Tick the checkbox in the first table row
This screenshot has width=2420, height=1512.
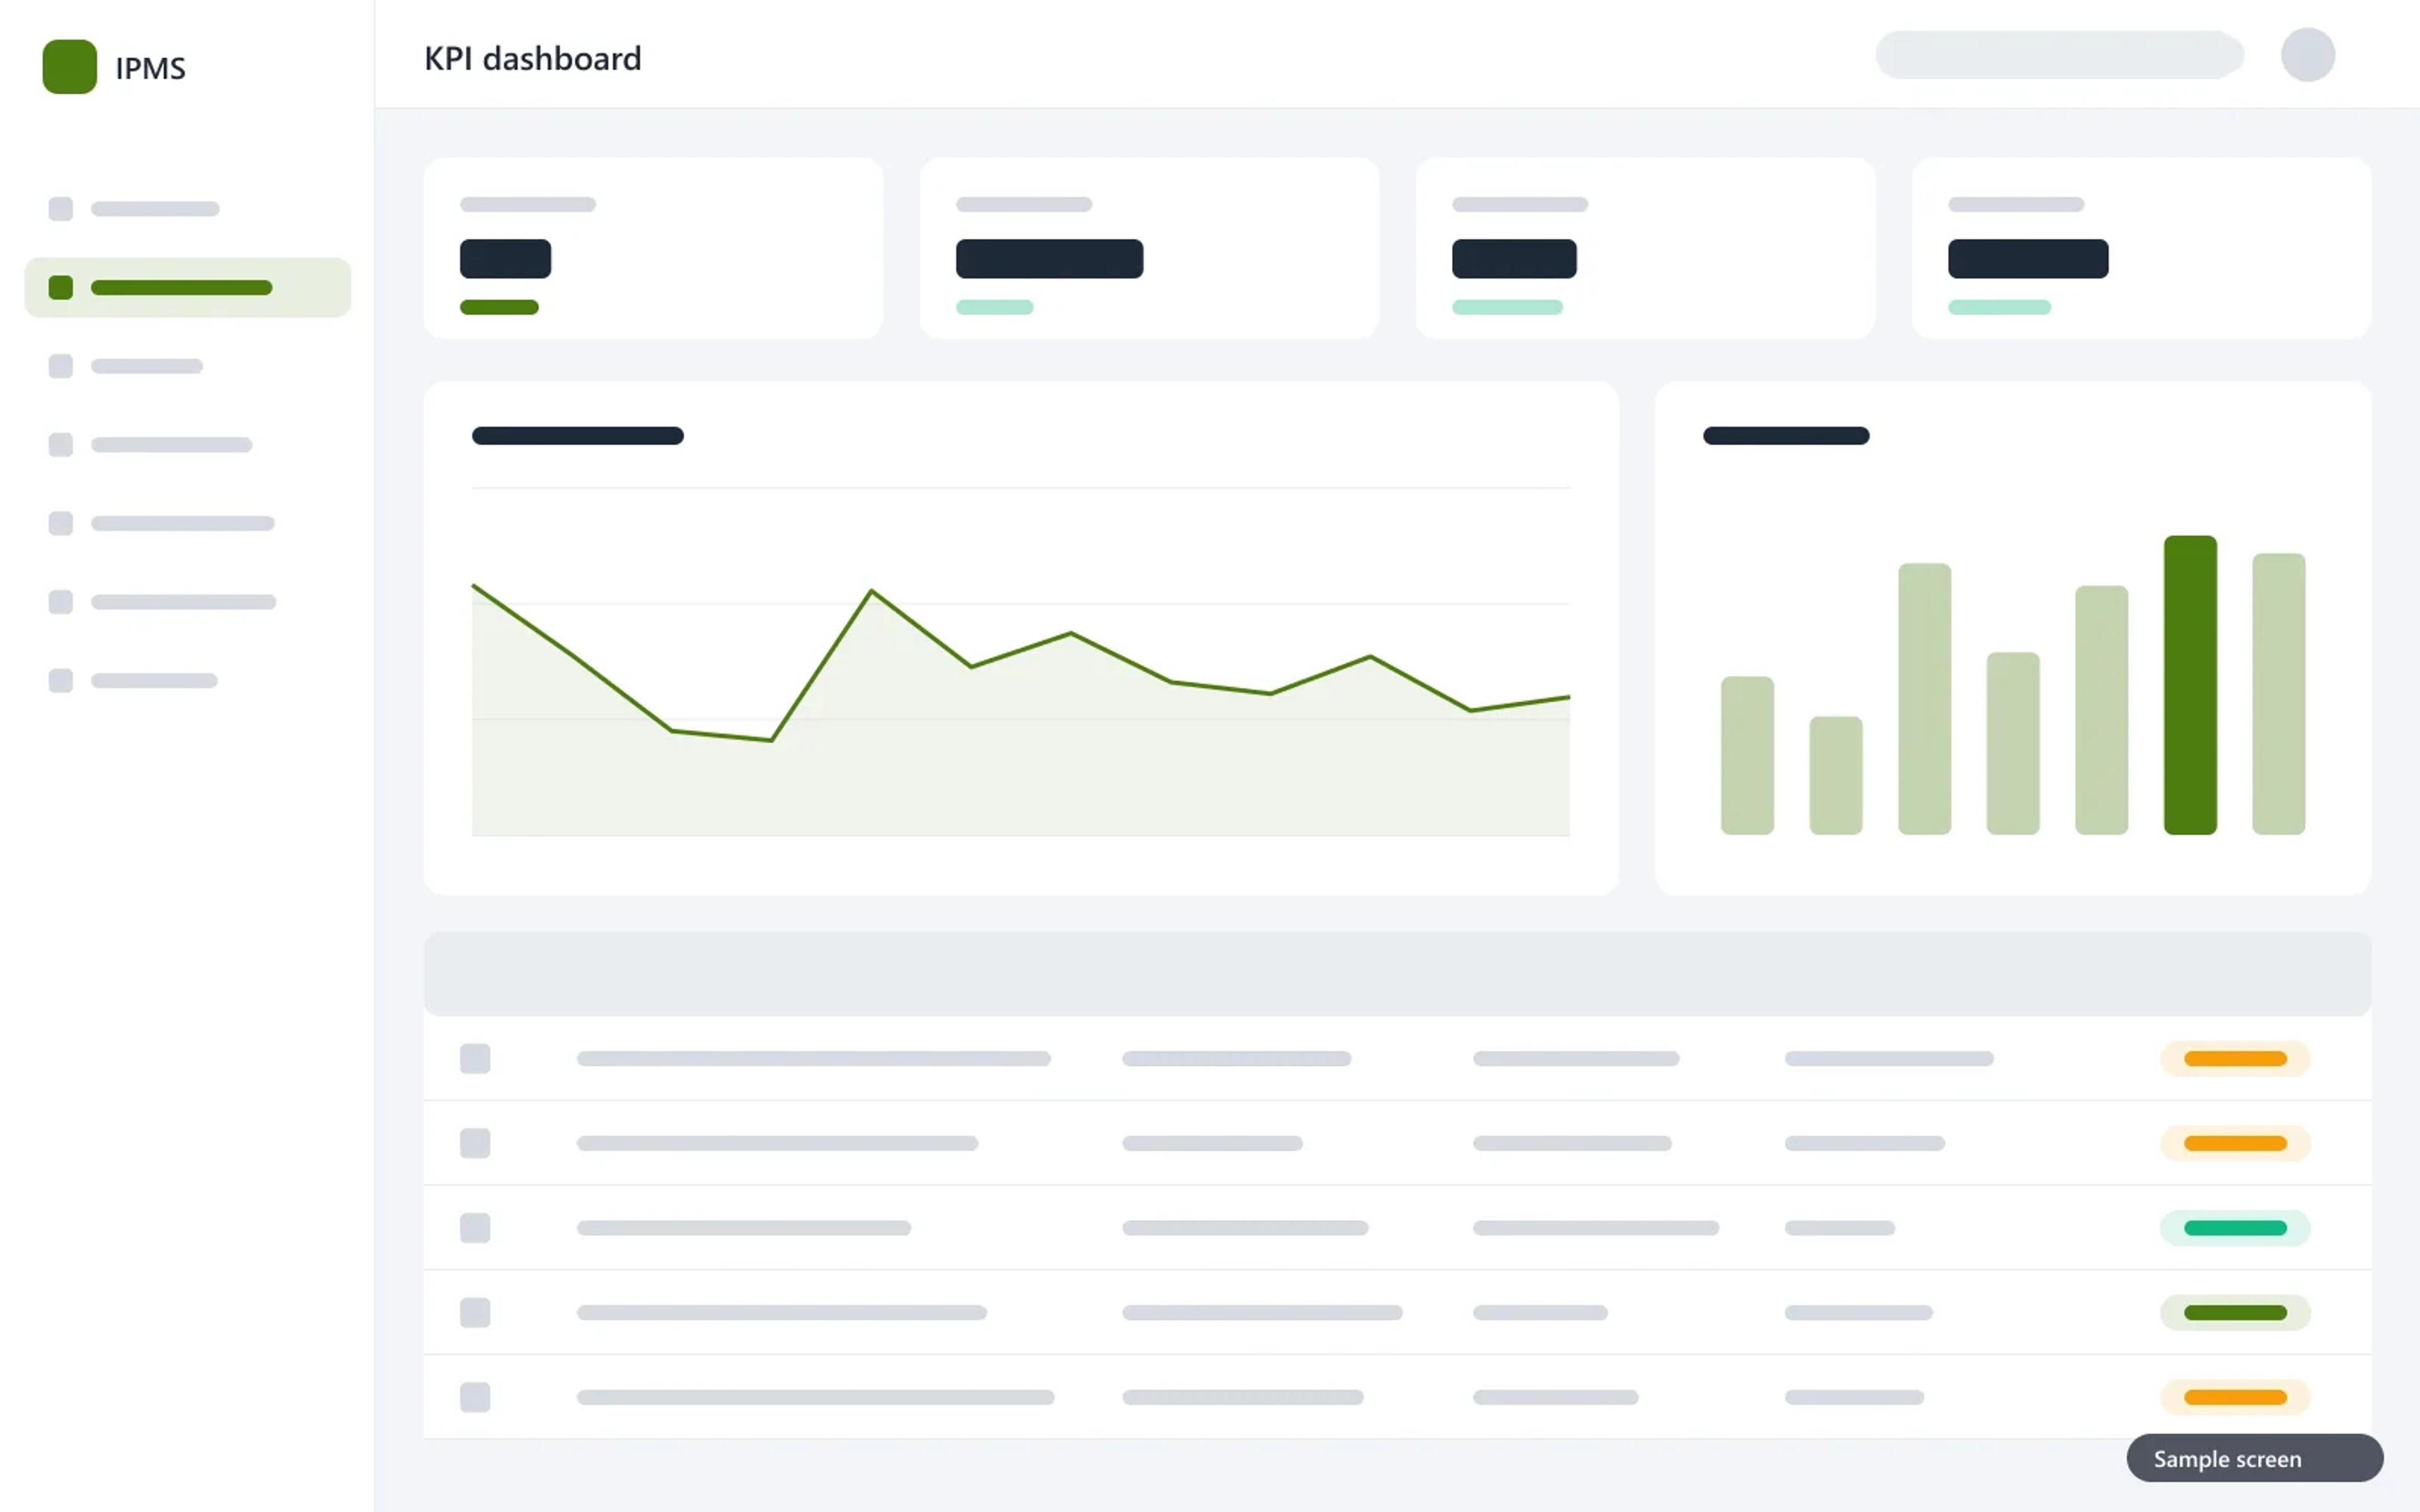tap(475, 1059)
